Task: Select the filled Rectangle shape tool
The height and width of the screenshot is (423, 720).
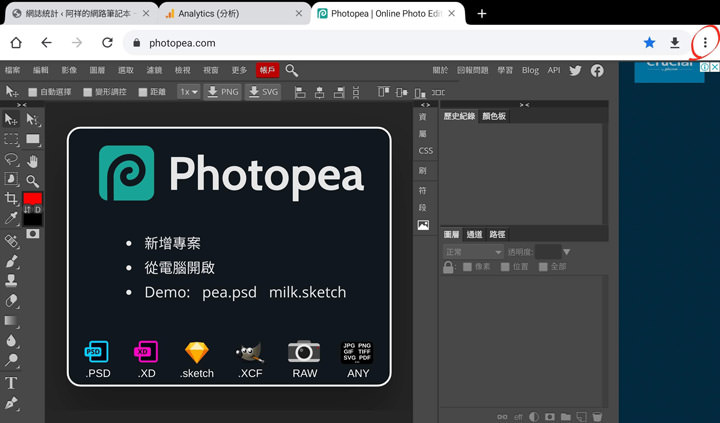Action: tap(33, 139)
